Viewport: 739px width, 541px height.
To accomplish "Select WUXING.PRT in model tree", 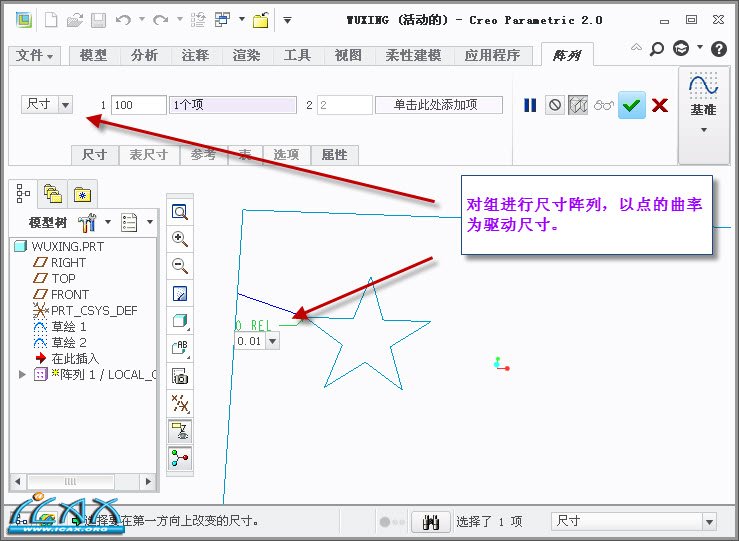I will point(67,246).
